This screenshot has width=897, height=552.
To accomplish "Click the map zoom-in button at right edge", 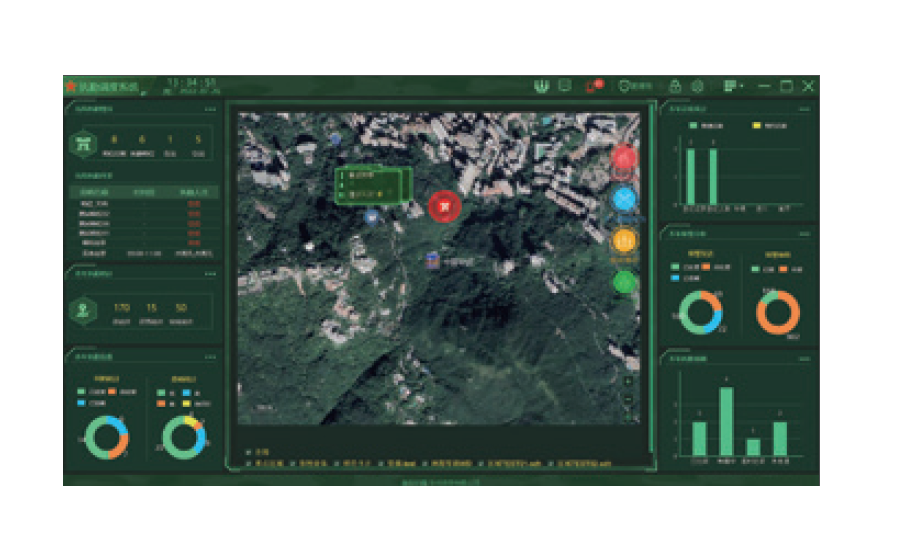I will tap(627, 381).
